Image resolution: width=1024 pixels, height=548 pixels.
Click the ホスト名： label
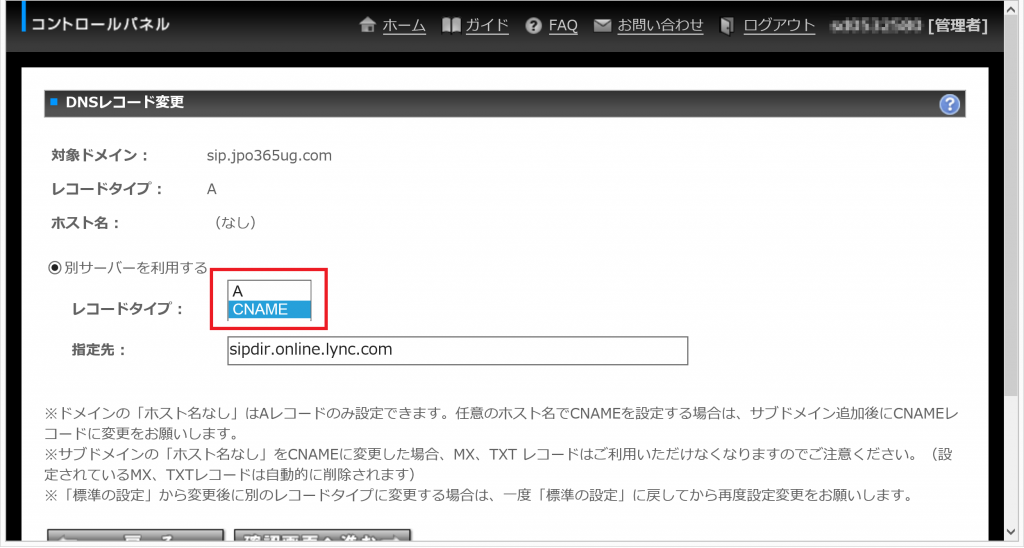(86, 223)
